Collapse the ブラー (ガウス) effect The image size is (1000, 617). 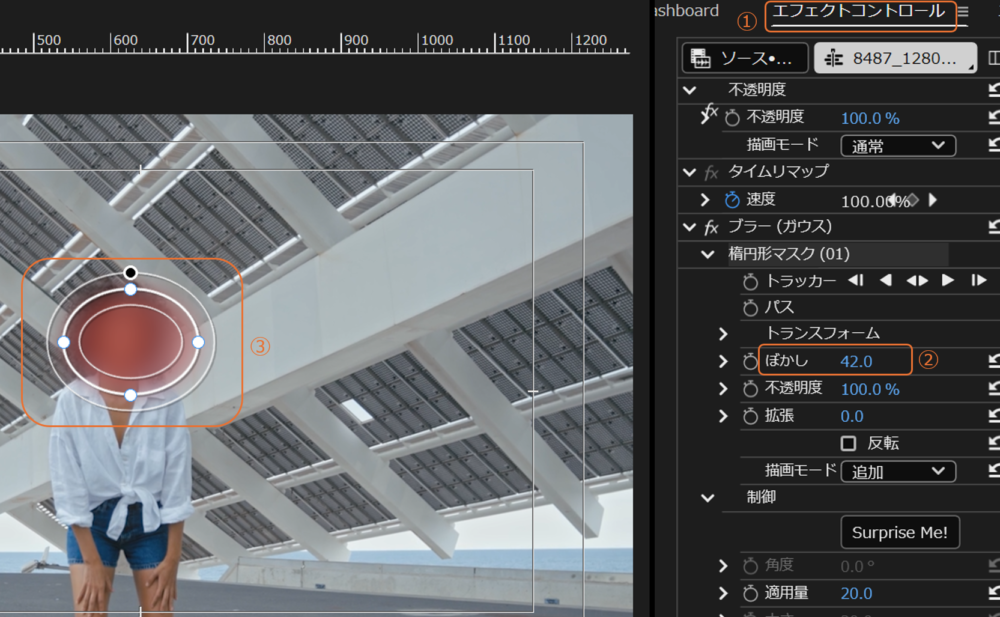(x=689, y=227)
